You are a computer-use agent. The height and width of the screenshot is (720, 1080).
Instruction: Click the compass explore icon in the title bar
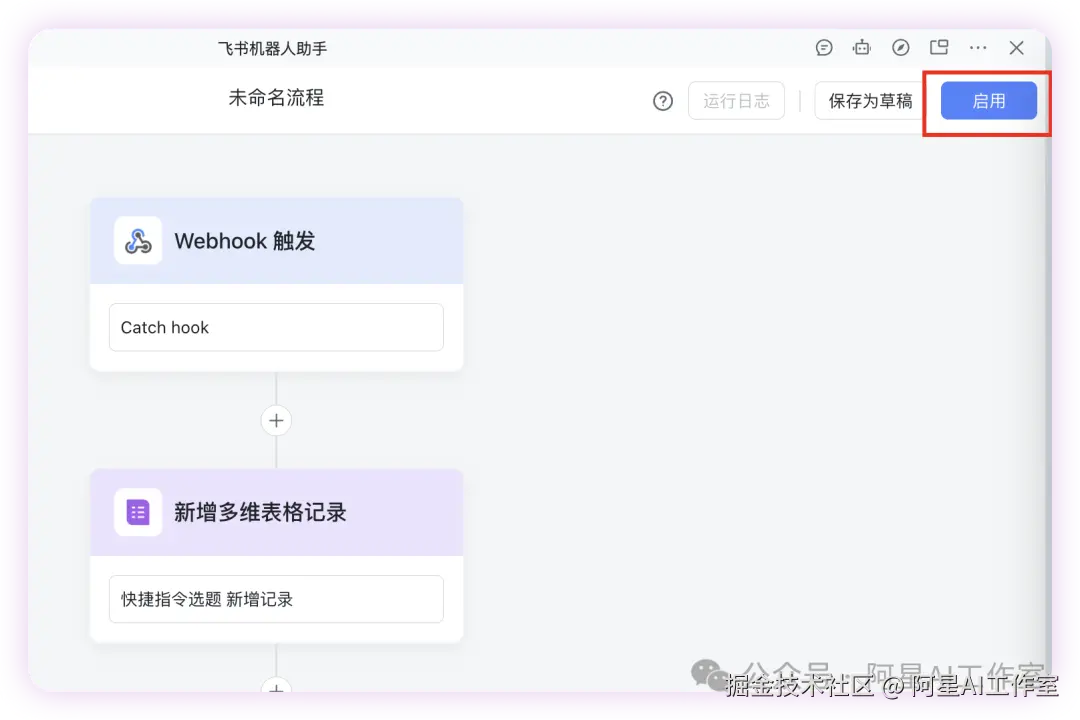900,47
